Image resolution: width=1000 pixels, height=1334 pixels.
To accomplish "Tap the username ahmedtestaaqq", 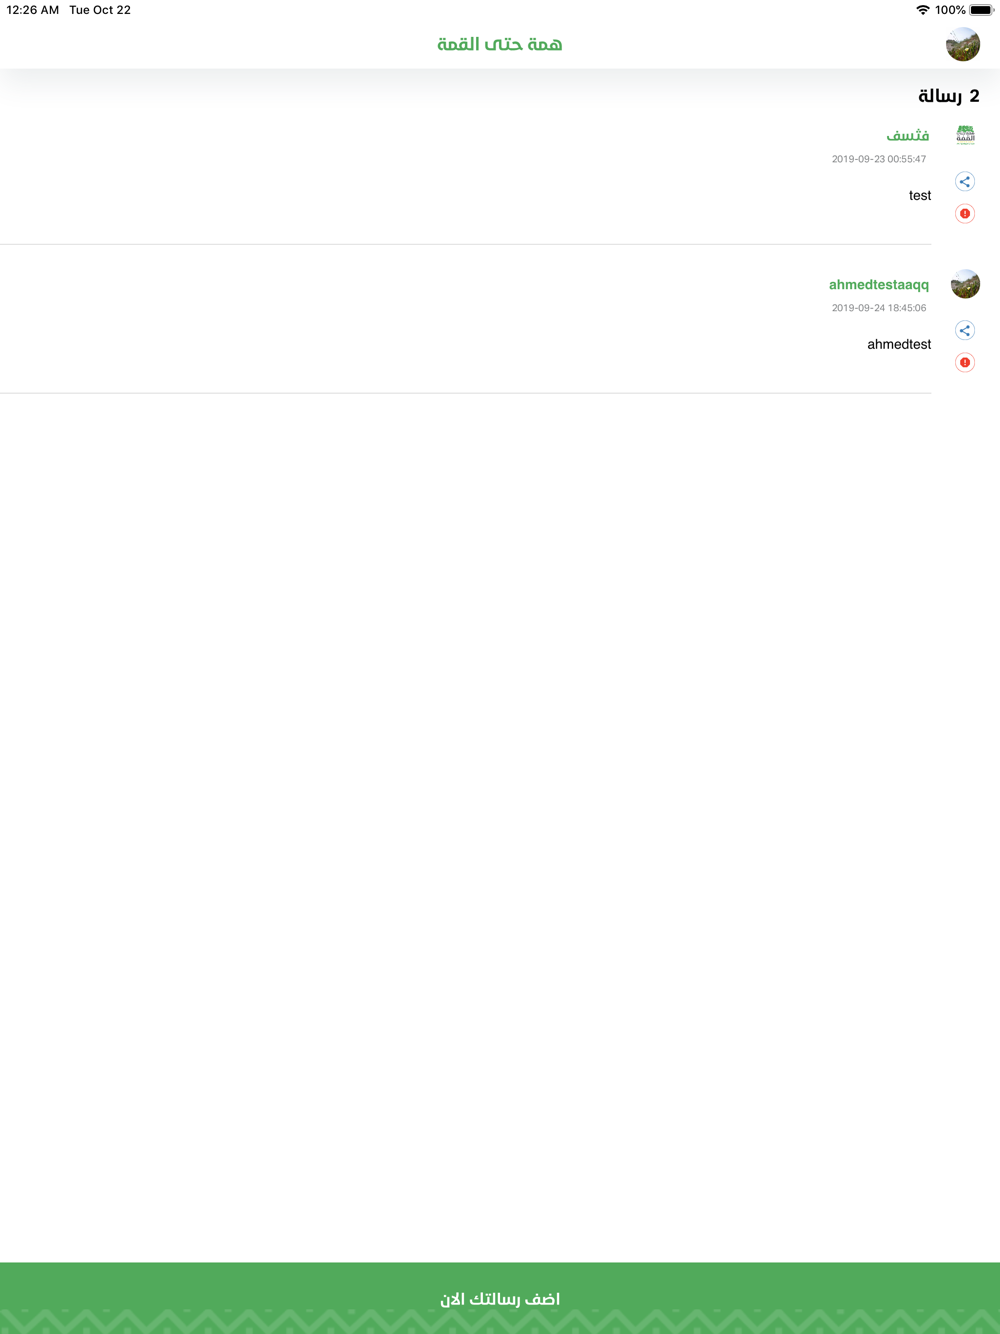I will pos(879,285).
